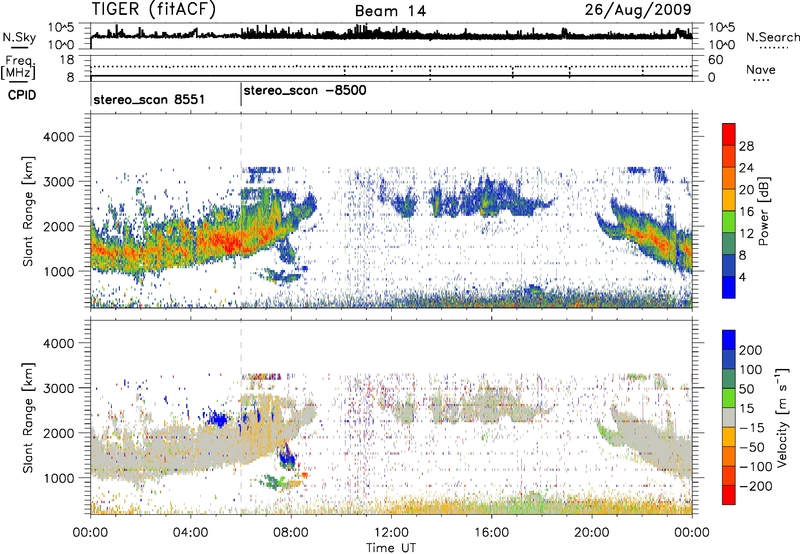The height and width of the screenshot is (554, 800).
Task: Click the '28' tick on power colorbar
Action: 746,146
